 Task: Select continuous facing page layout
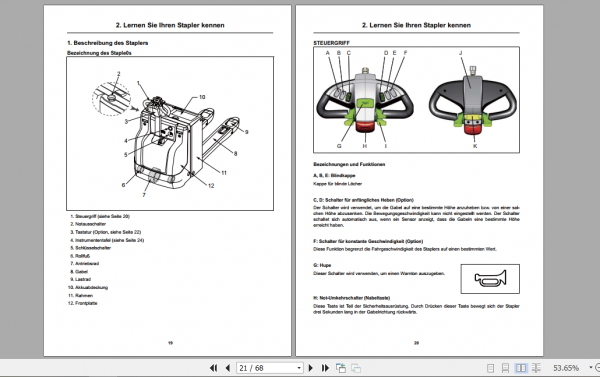click(536, 368)
